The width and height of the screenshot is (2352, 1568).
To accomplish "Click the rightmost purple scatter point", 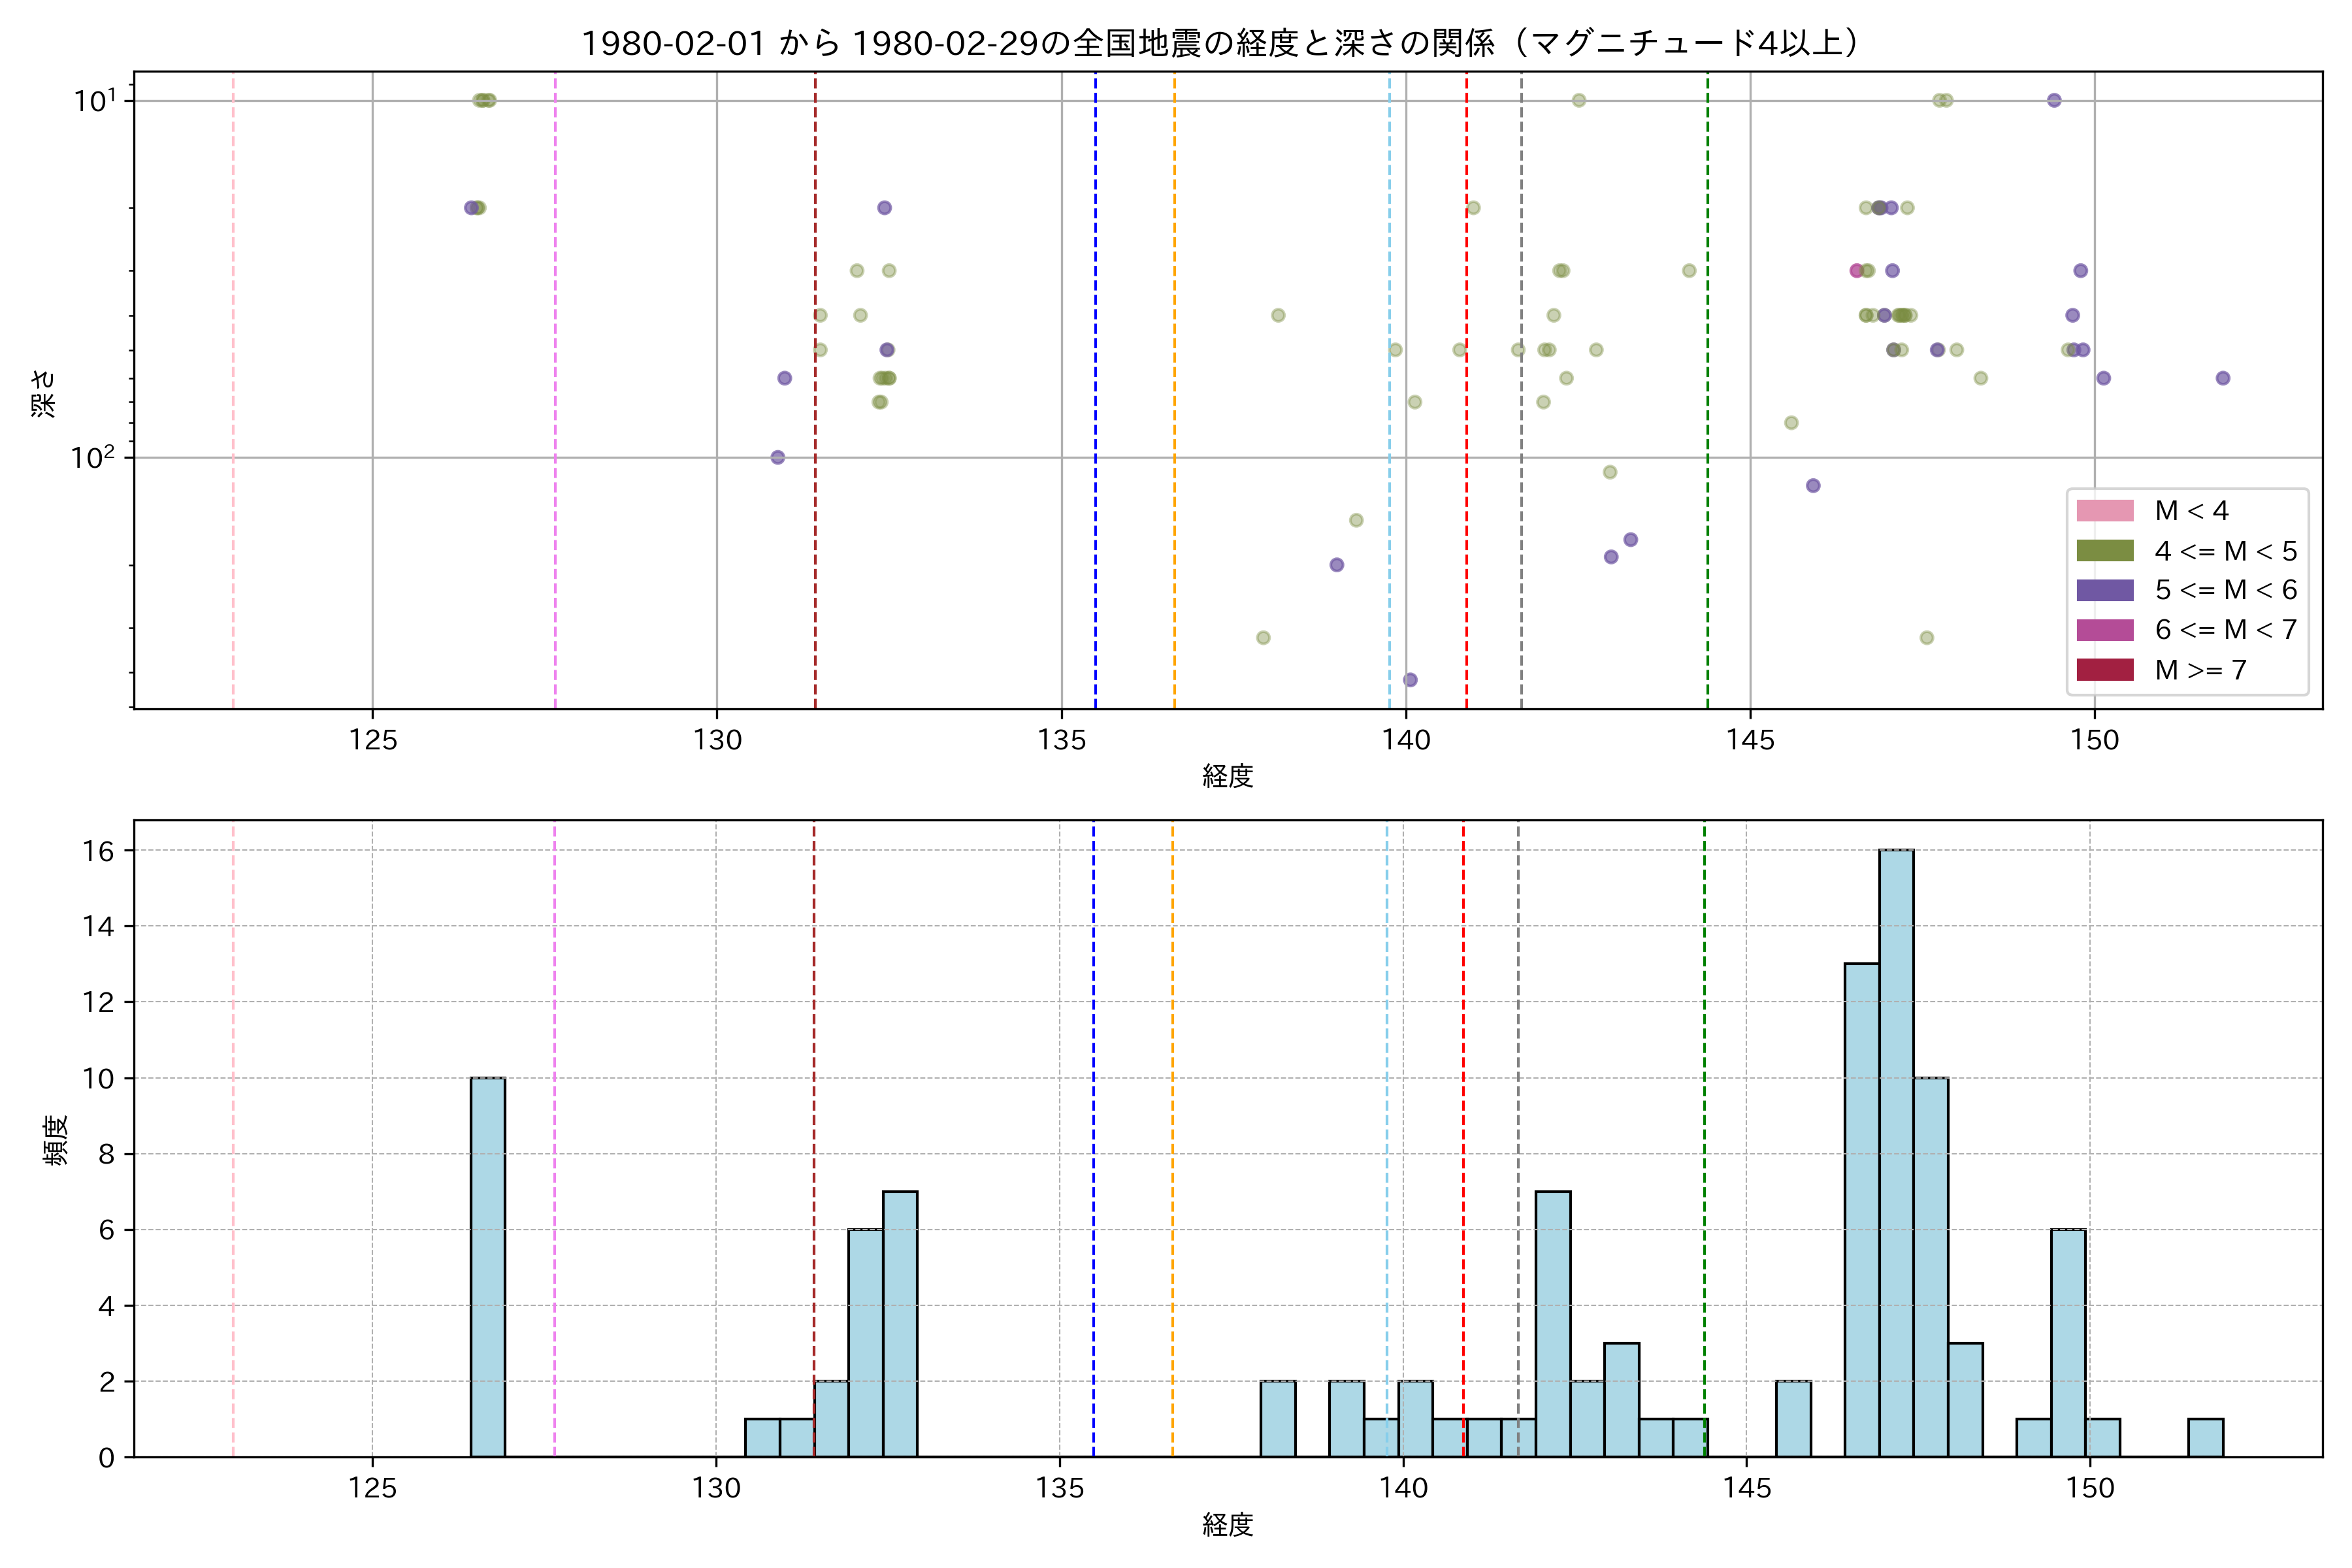I will tap(2223, 378).
